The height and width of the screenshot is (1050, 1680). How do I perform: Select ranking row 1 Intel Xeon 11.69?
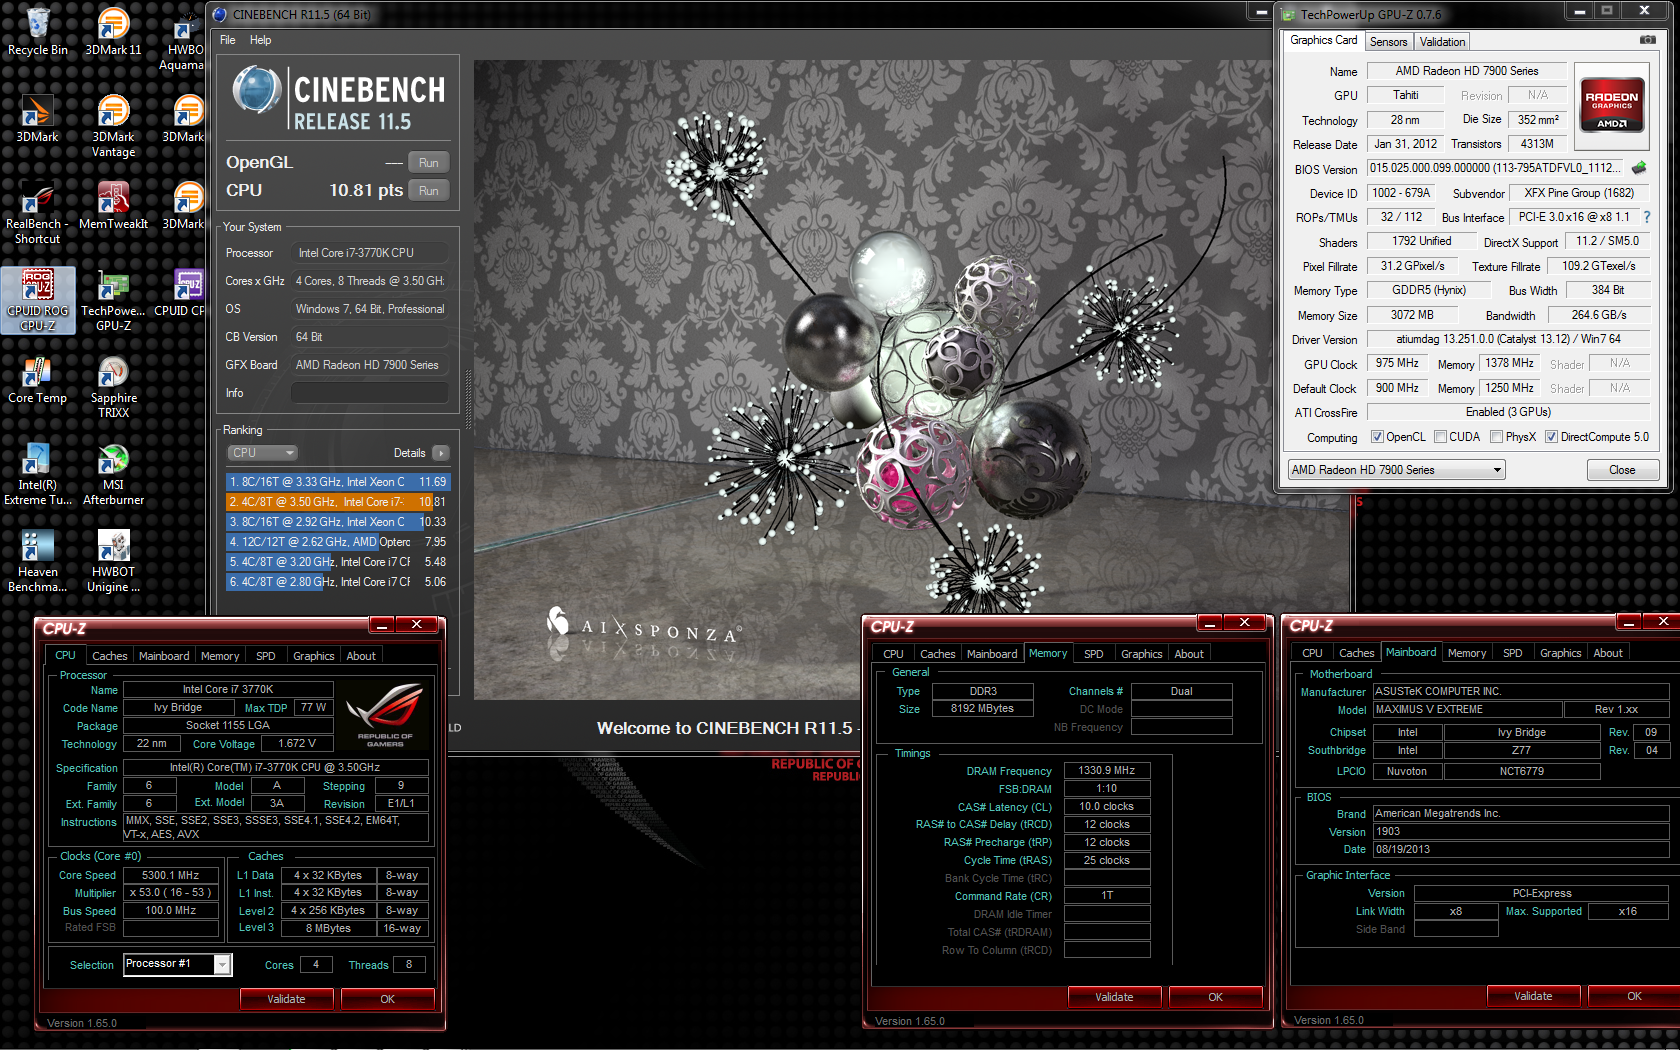[x=338, y=482]
